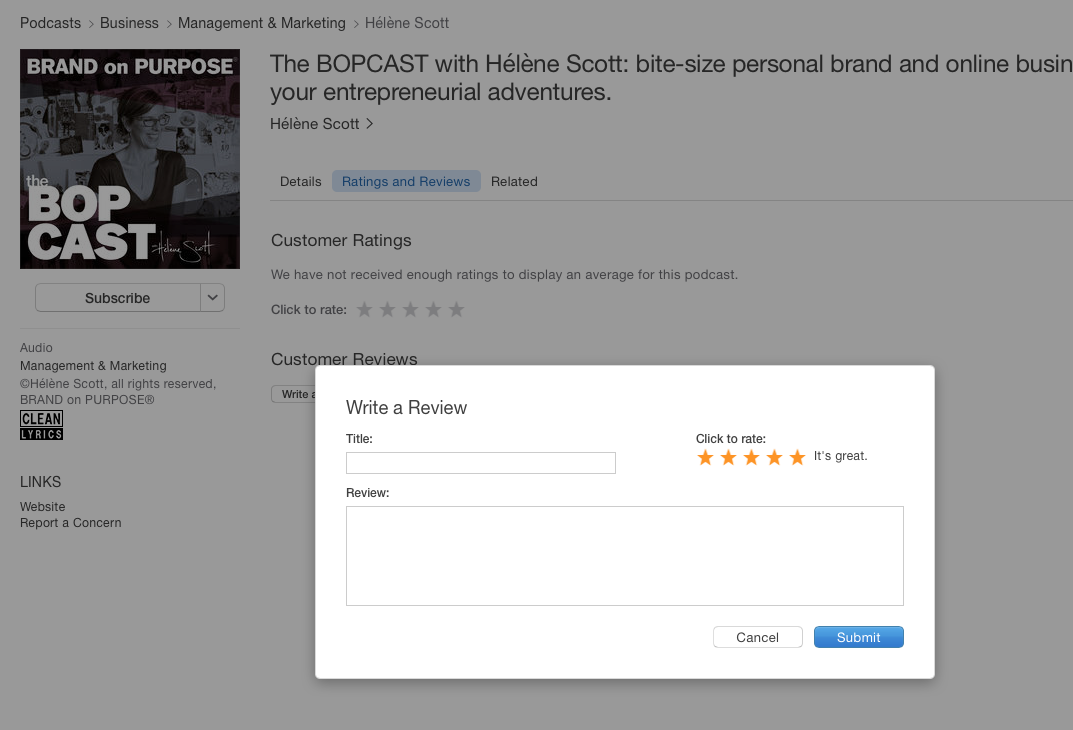The height and width of the screenshot is (730, 1073).
Task: Submit the review
Action: coord(858,637)
